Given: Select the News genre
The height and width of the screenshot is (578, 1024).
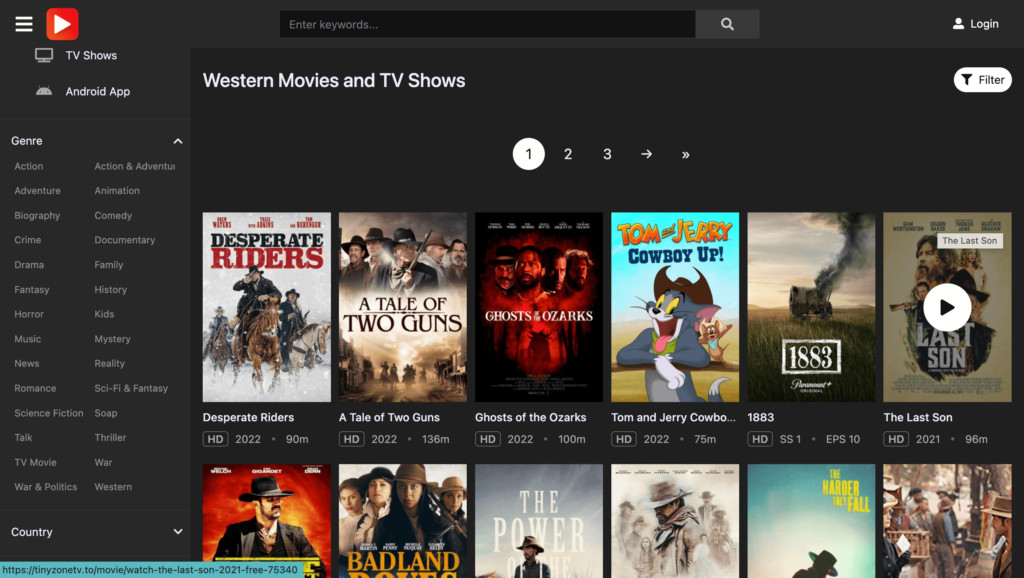Looking at the screenshot, I should [x=27, y=363].
